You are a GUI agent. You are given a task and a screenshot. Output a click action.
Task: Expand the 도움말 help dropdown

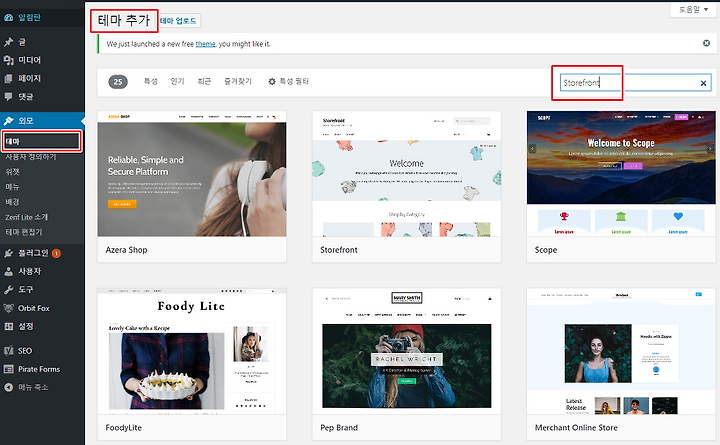point(693,10)
